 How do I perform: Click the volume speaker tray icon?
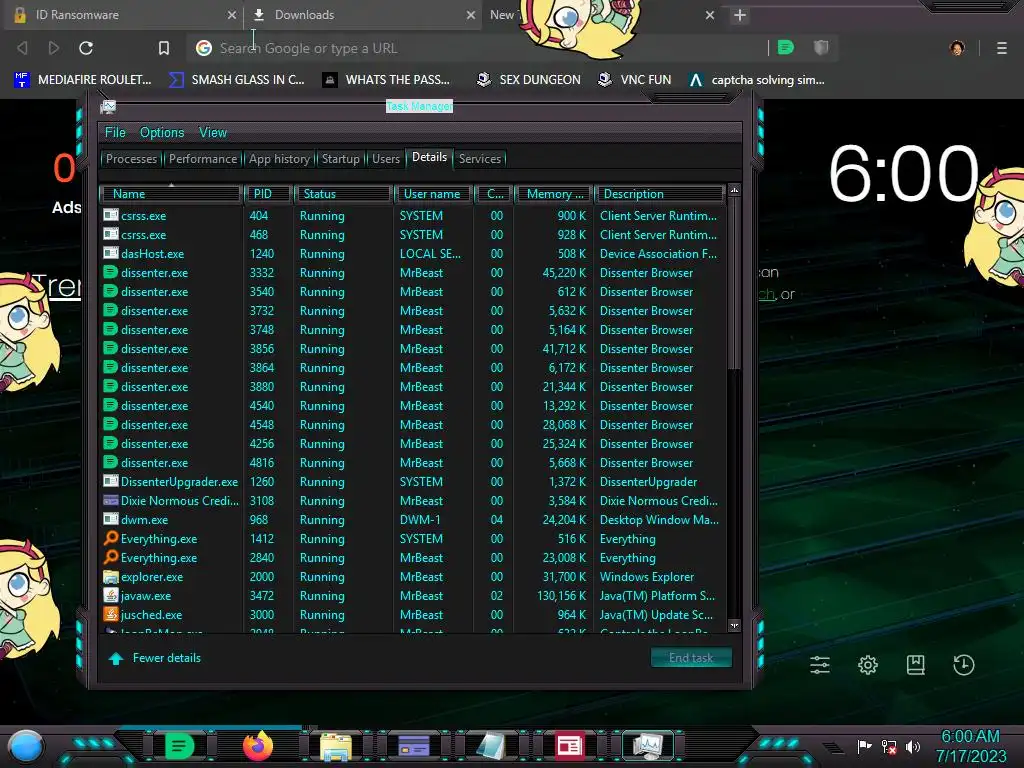tap(913, 746)
